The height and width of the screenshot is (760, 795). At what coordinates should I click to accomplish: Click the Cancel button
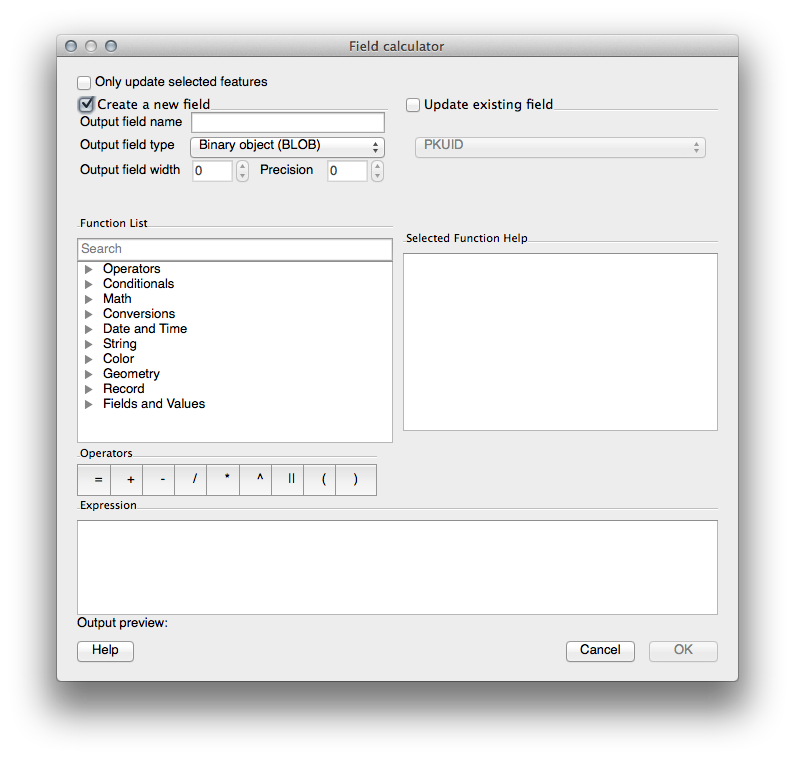tap(600, 650)
